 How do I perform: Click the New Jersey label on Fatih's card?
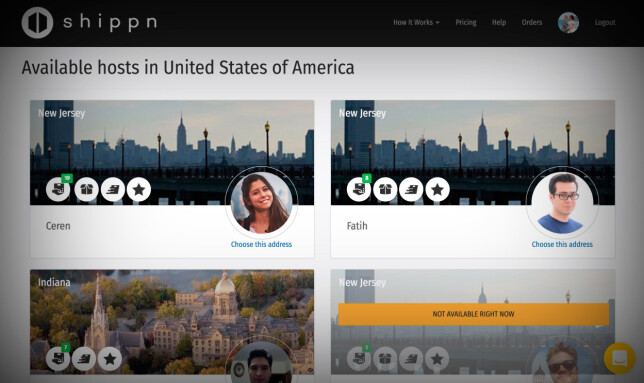[362, 113]
